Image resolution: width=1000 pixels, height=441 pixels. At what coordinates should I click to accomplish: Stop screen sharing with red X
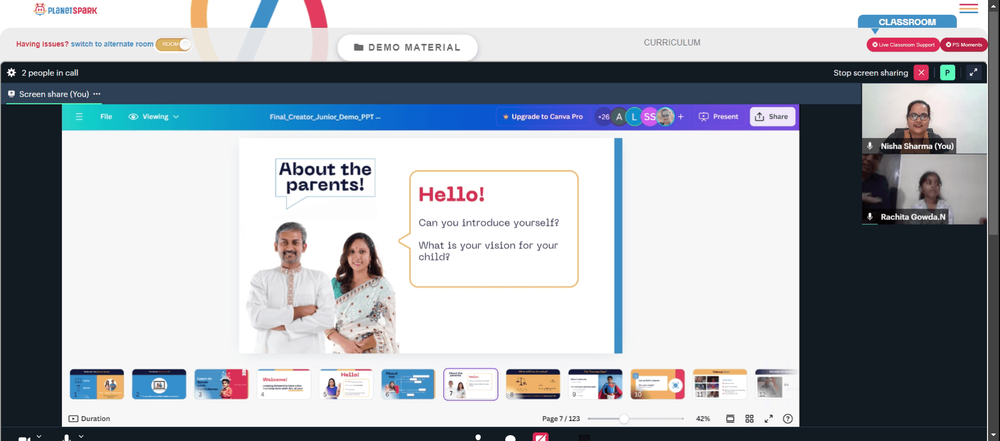[921, 73]
